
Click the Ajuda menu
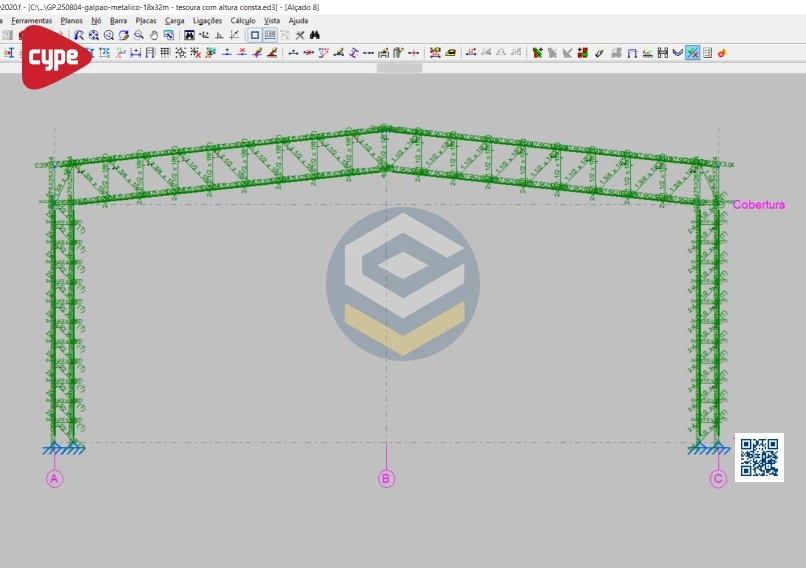298,20
